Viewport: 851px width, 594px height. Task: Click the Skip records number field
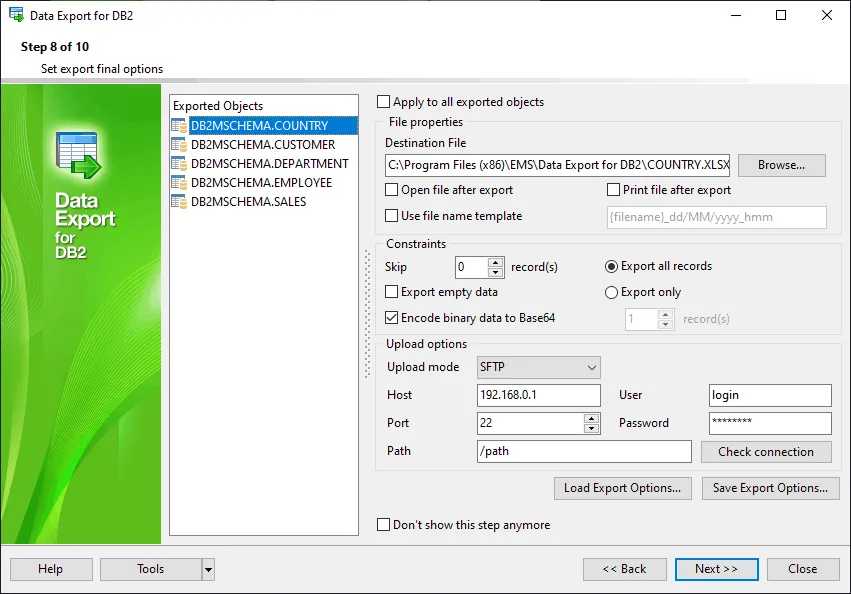coord(472,267)
